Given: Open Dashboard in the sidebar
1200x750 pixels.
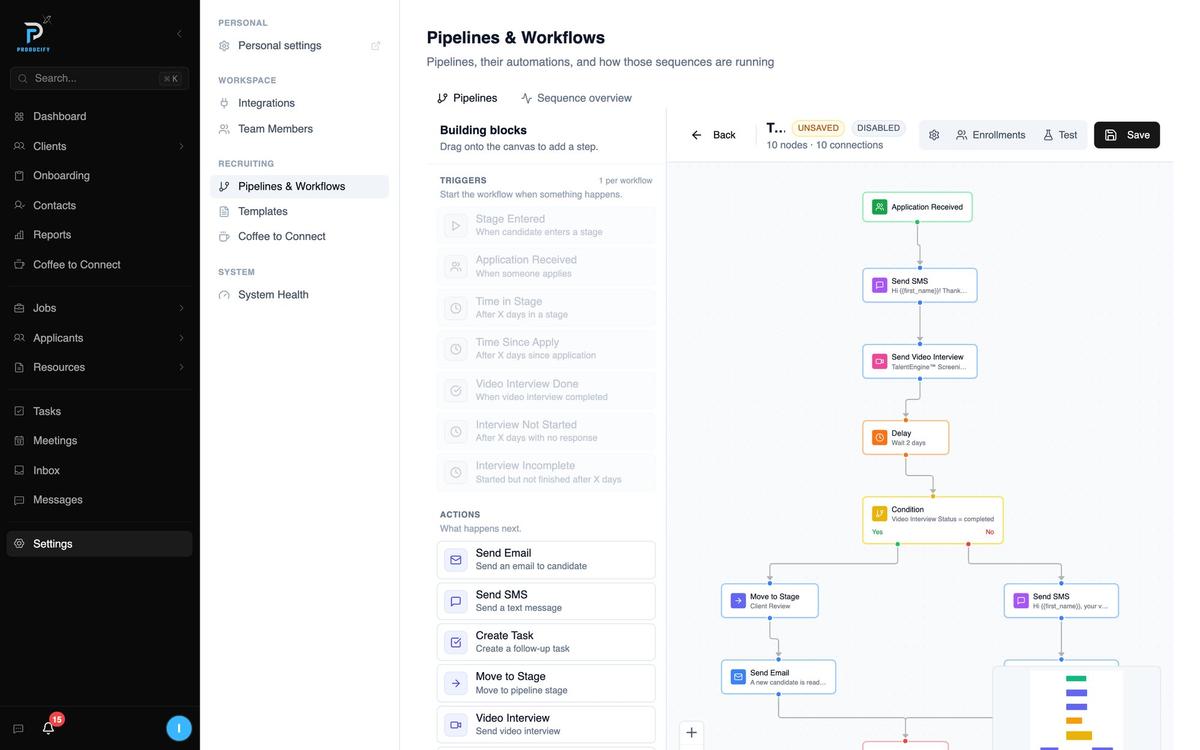Looking at the screenshot, I should [99, 116].
